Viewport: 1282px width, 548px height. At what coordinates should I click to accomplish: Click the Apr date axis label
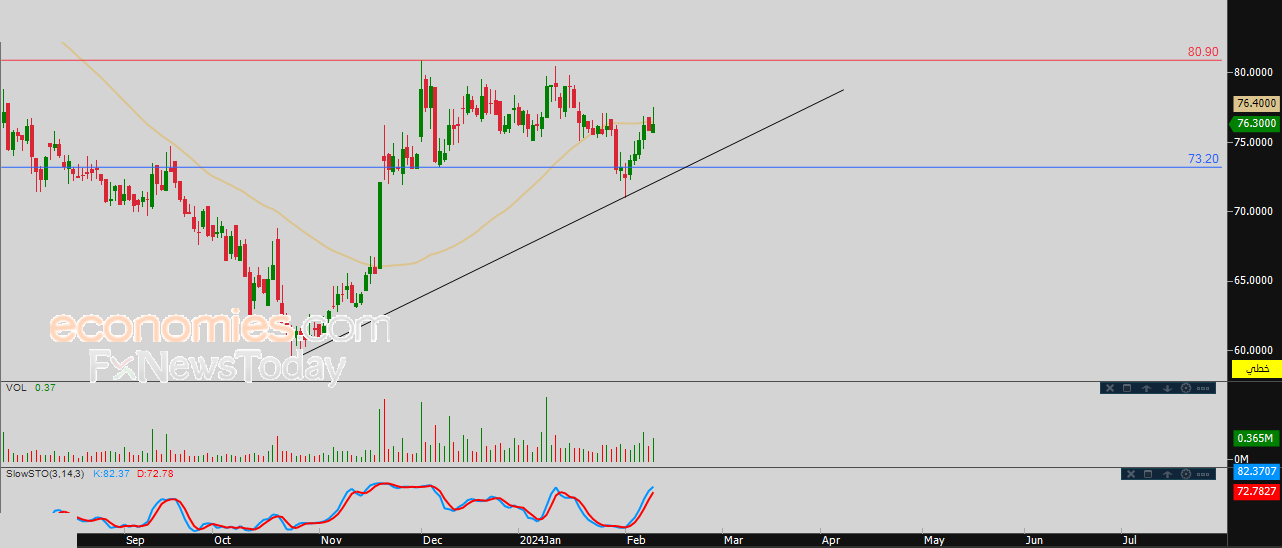pos(831,540)
